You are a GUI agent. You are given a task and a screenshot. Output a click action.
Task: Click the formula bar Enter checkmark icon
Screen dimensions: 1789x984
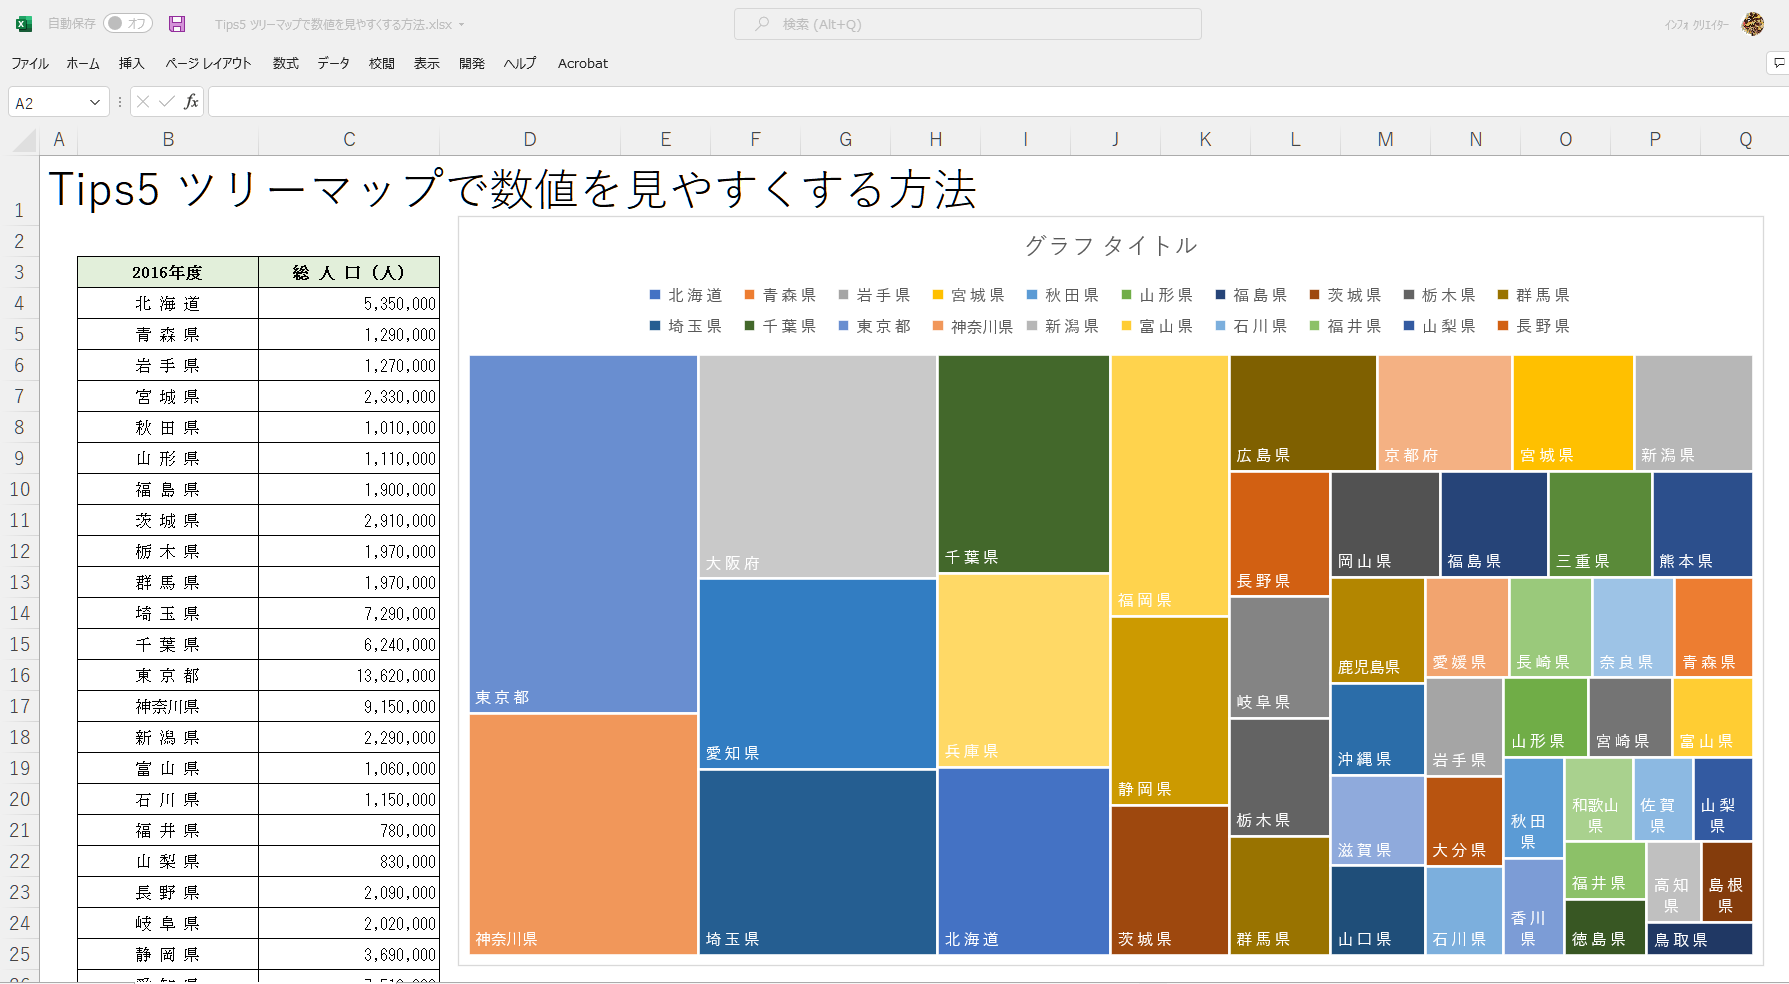166,102
